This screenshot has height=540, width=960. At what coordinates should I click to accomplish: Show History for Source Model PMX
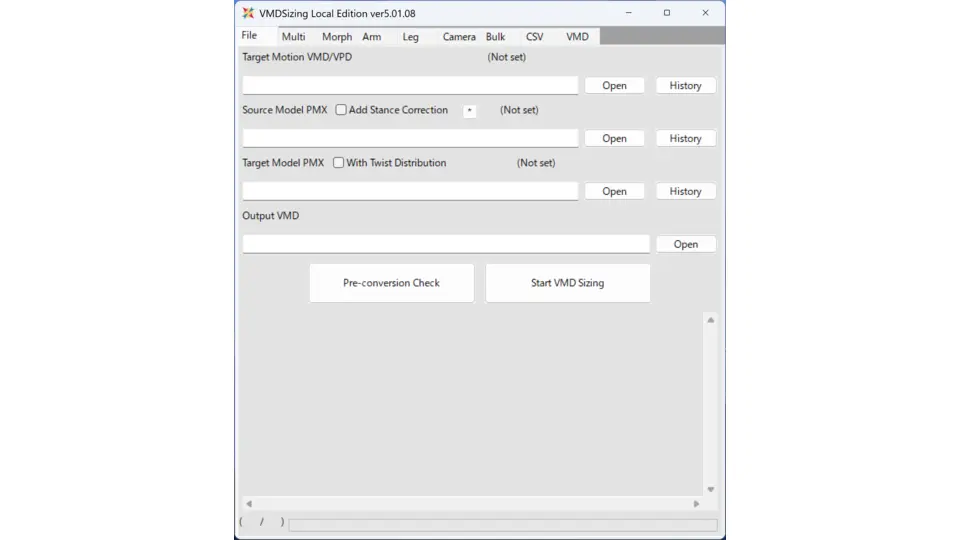[685, 138]
